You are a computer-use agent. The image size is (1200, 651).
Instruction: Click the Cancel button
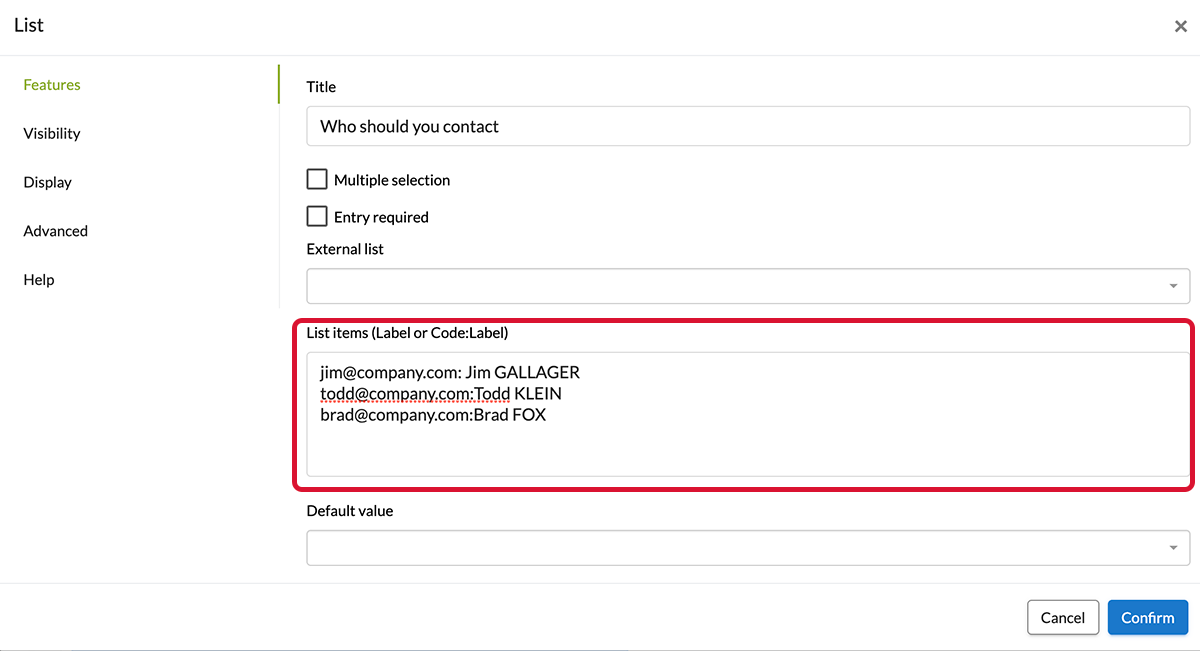click(x=1063, y=618)
